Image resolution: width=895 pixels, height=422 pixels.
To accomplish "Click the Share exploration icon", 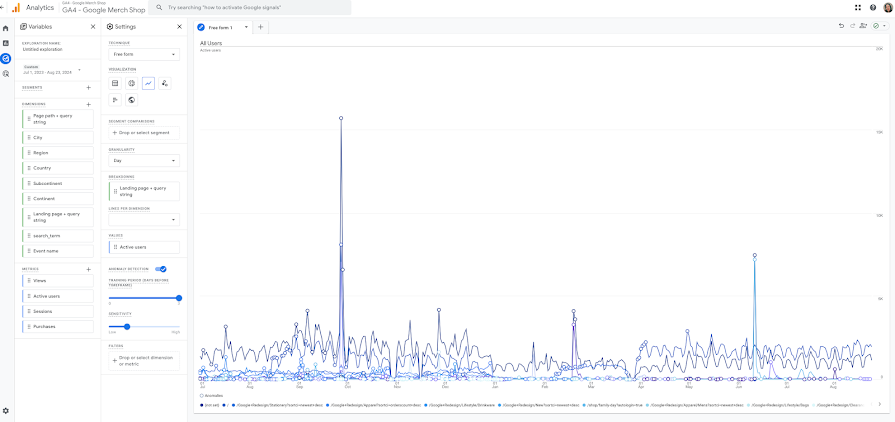I will [x=863, y=26].
